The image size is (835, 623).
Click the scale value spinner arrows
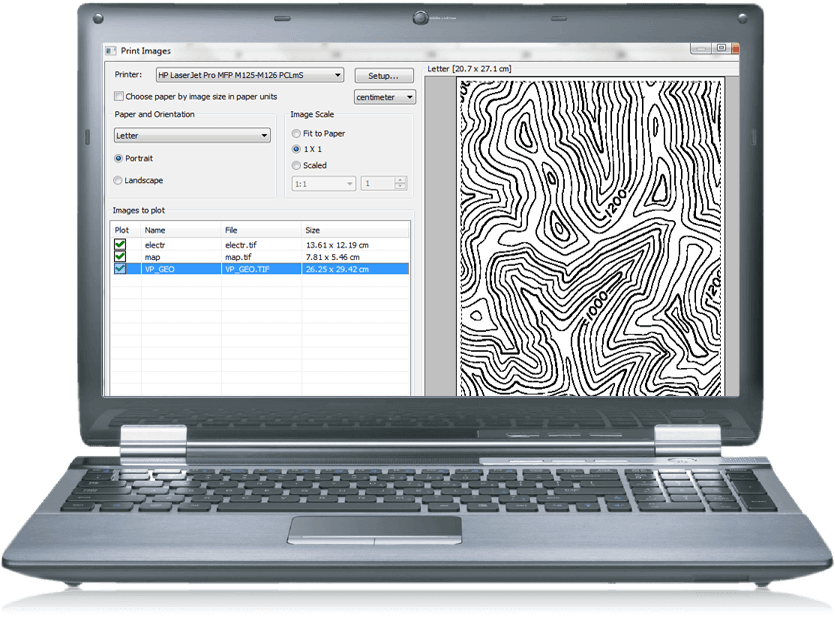401,183
